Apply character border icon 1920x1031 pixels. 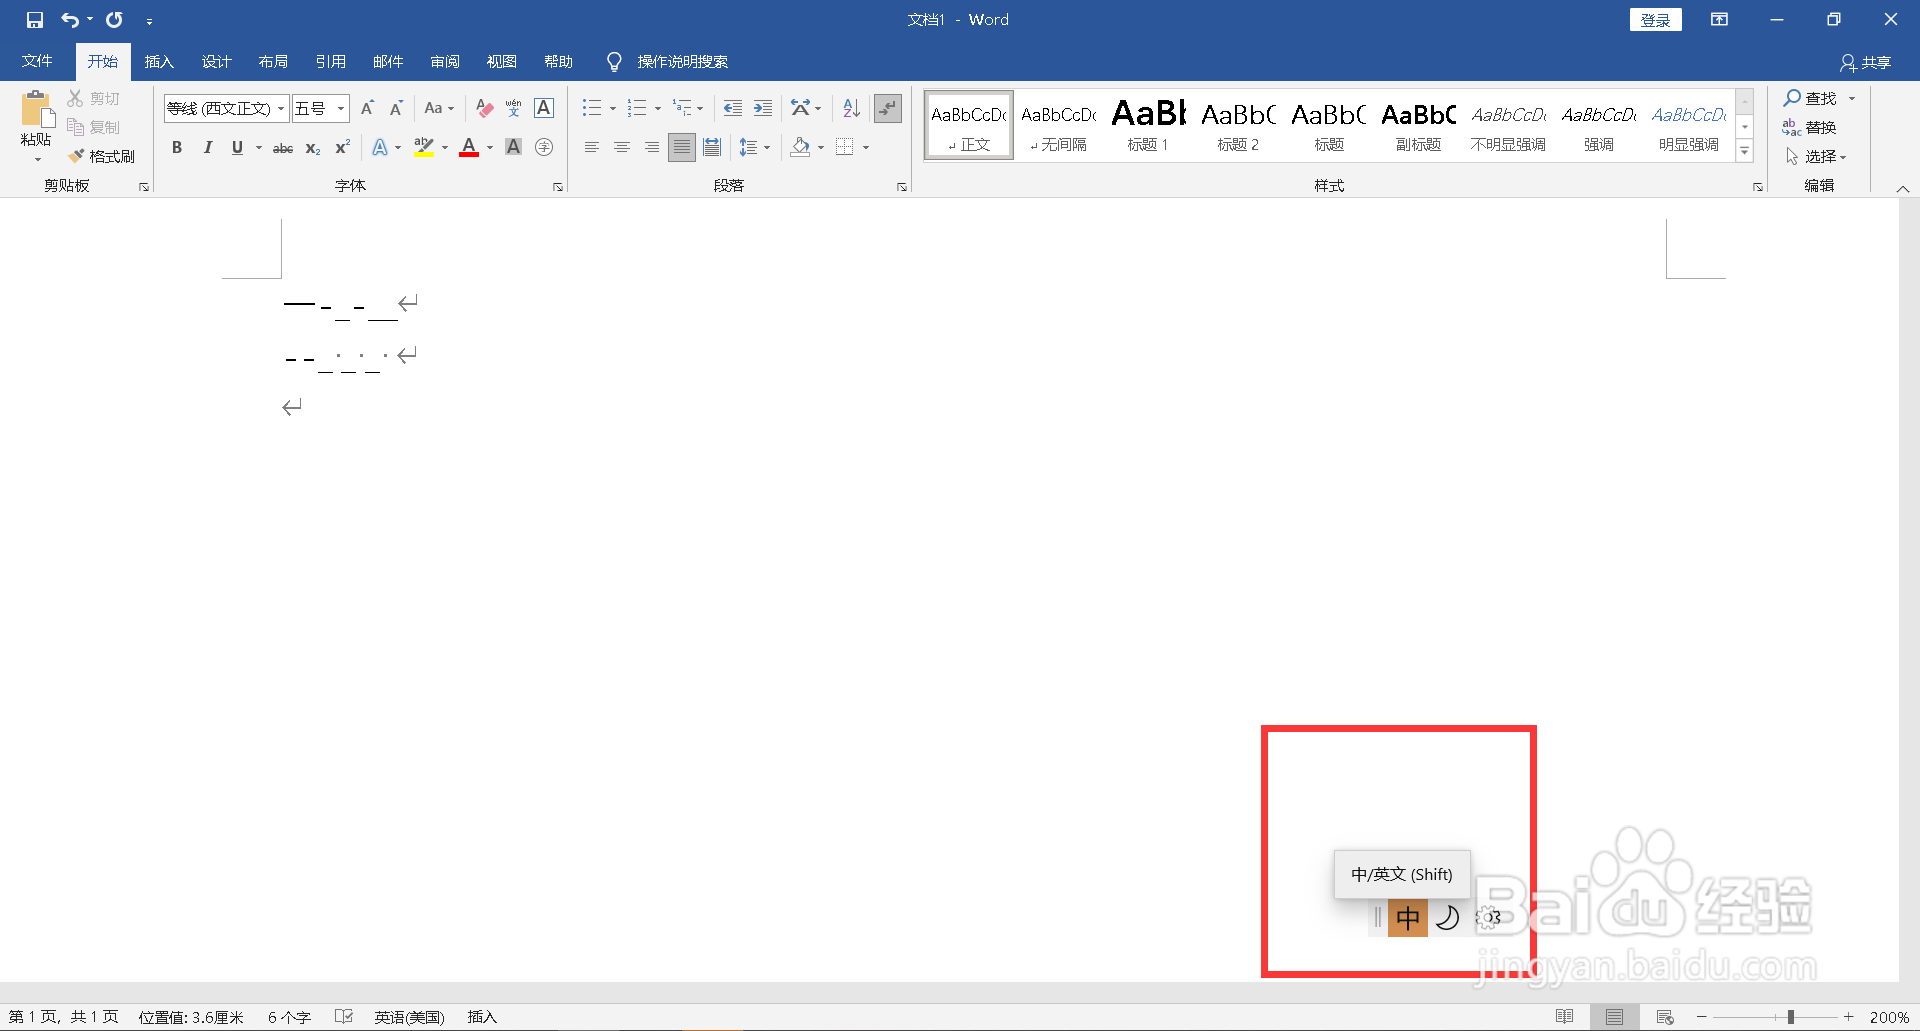(544, 108)
